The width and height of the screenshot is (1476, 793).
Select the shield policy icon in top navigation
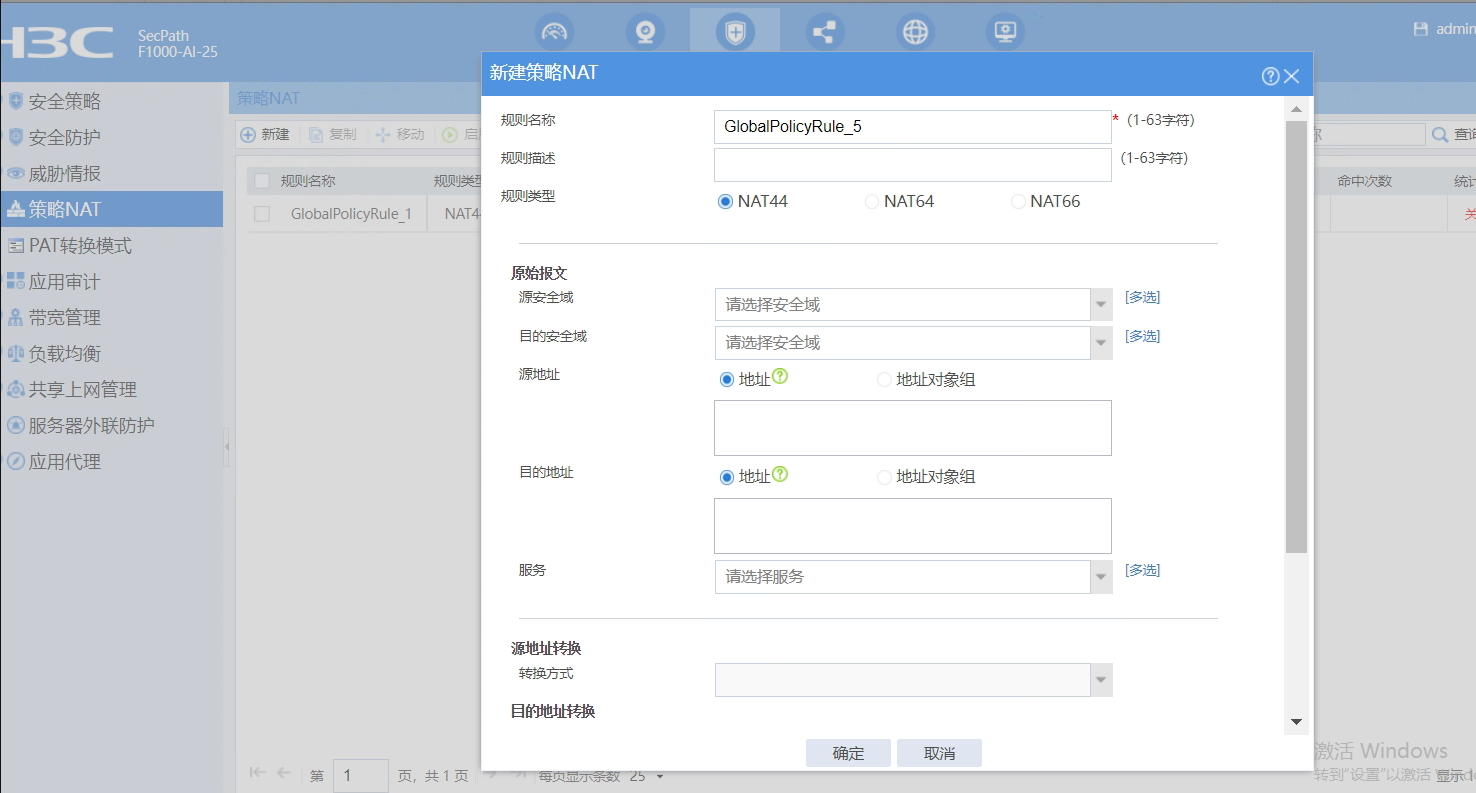click(x=735, y=32)
